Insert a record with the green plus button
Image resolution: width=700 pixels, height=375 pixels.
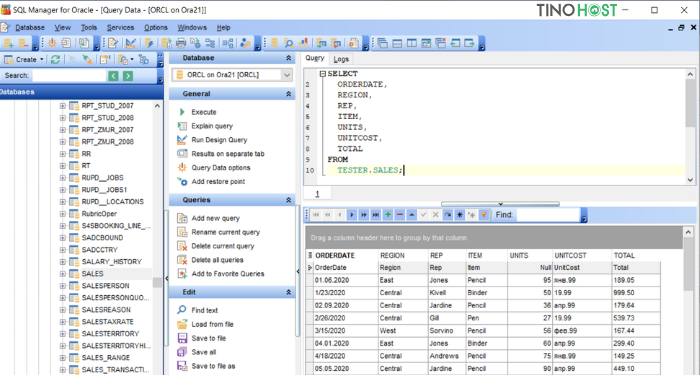click(x=388, y=215)
